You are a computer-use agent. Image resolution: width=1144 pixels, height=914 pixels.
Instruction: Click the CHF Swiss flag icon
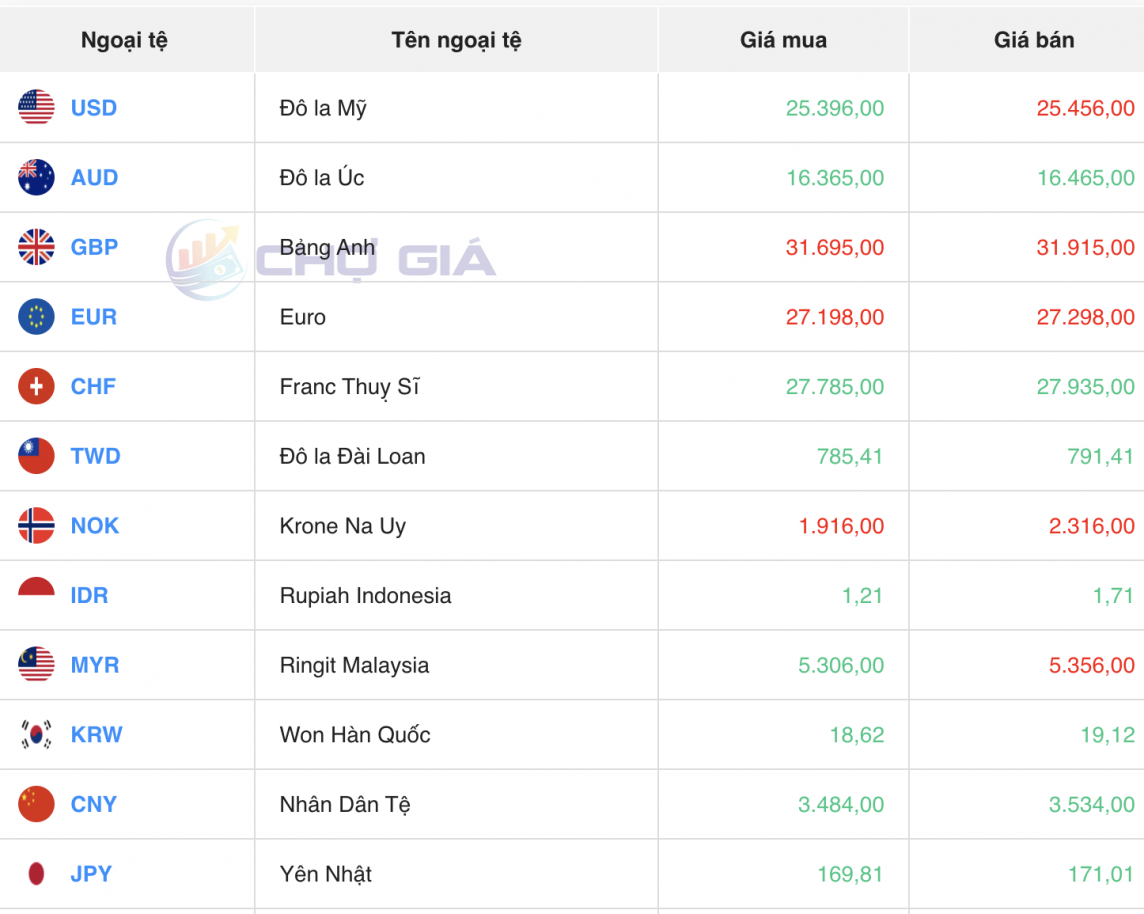pos(34,386)
